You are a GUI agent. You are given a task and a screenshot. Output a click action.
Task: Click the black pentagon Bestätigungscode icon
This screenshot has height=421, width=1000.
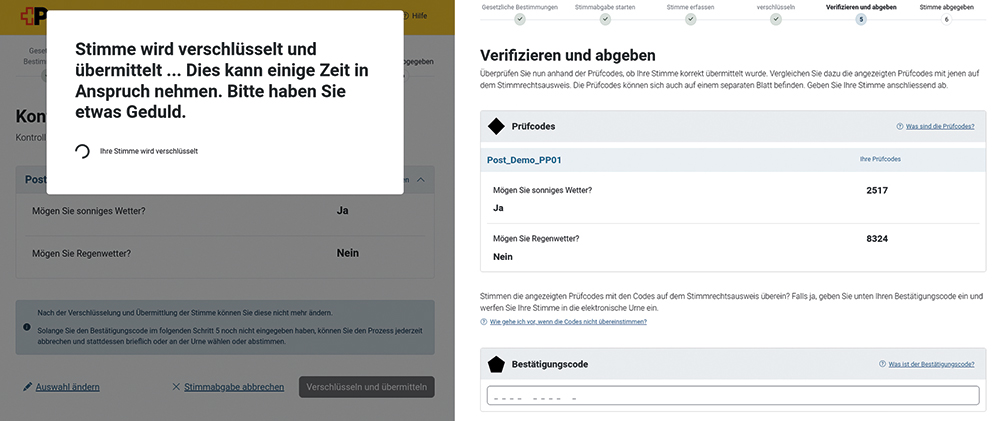click(496, 364)
